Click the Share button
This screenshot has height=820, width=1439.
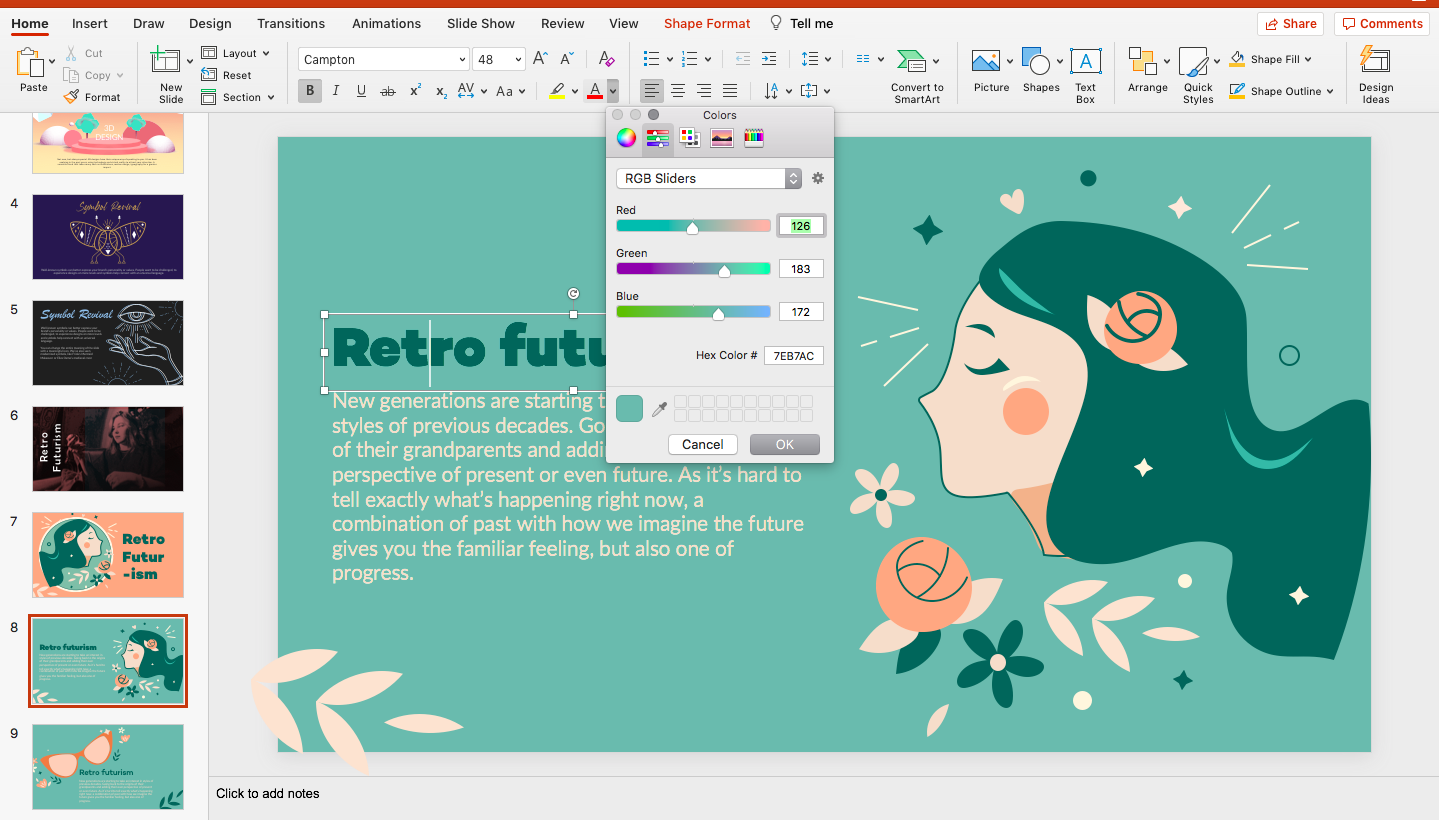coord(1290,23)
